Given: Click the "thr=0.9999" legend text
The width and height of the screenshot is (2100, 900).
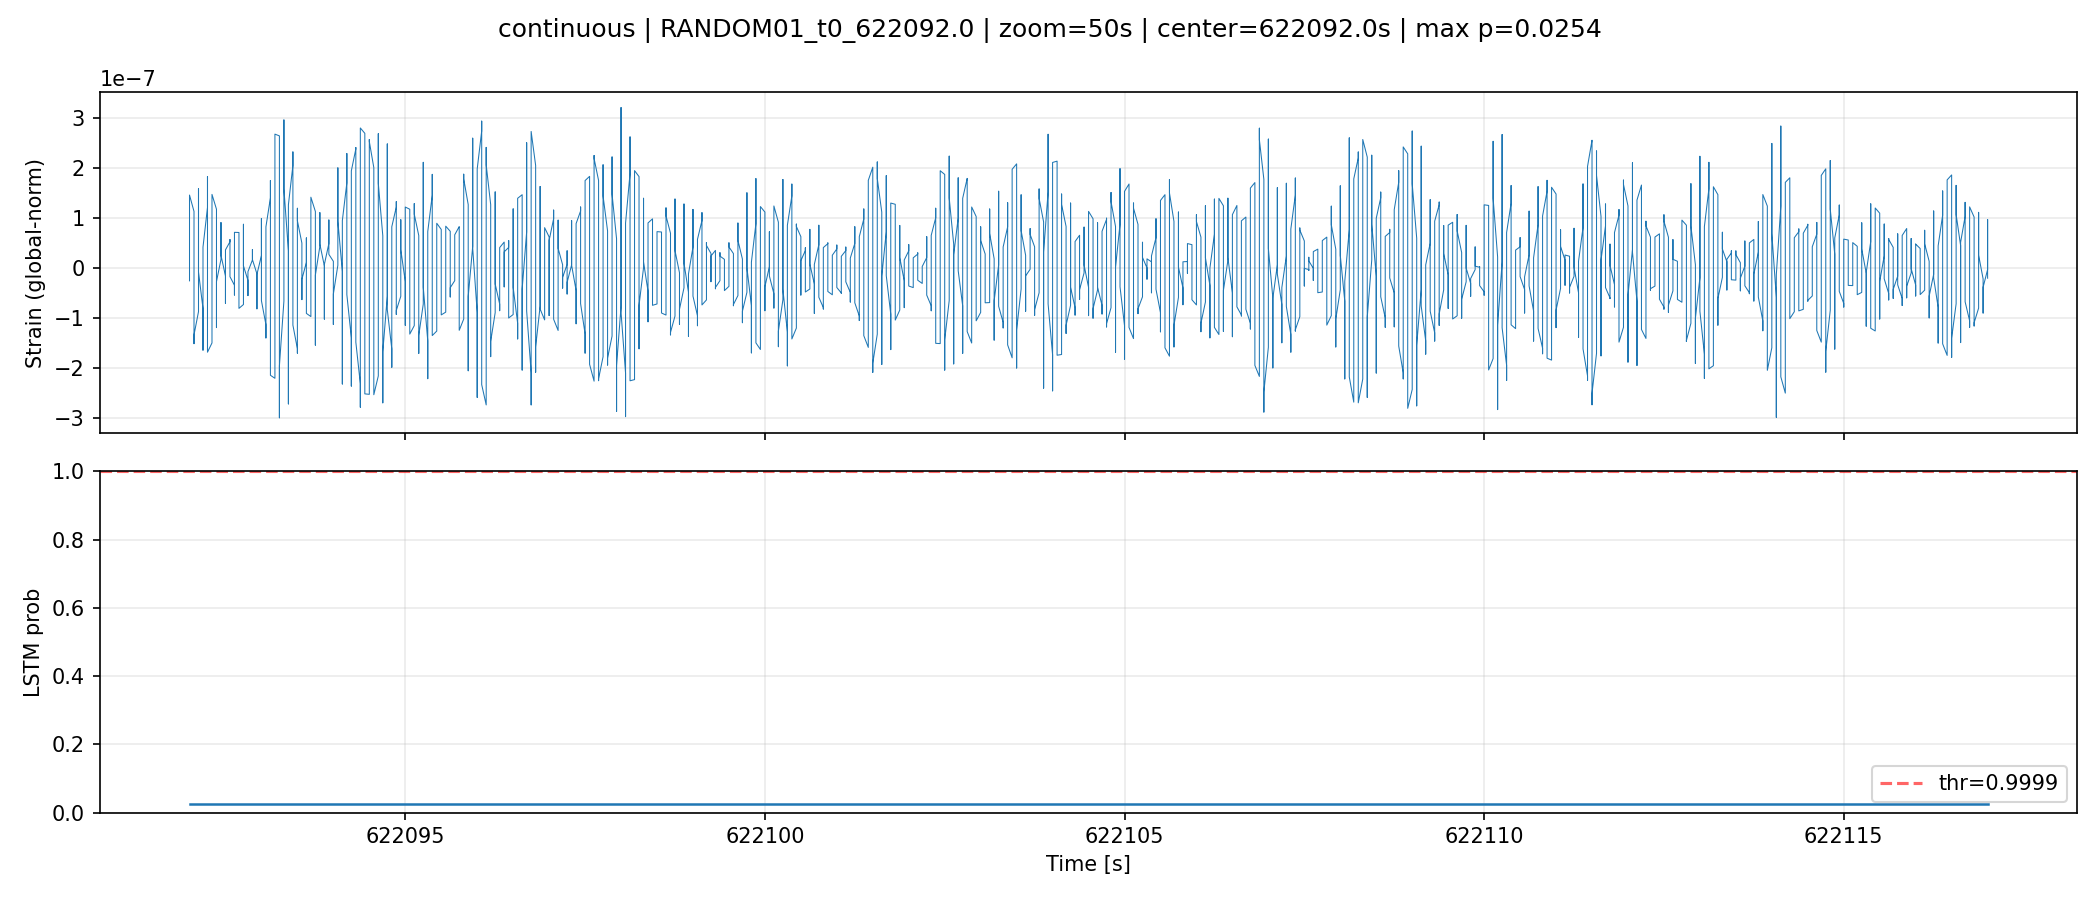Looking at the screenshot, I should click(x=1998, y=783).
